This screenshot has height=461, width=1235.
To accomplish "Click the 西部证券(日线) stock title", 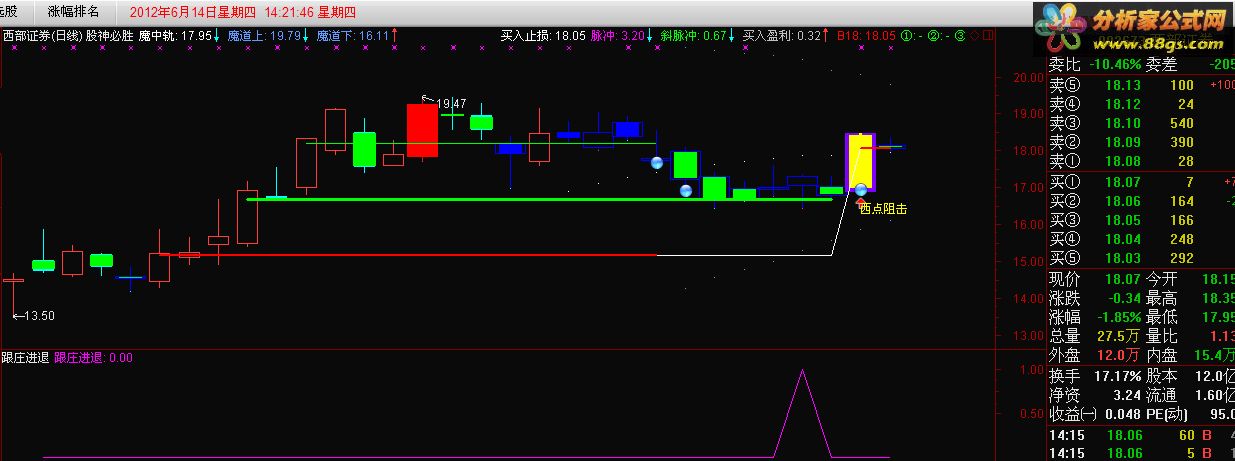I will click(x=41, y=35).
